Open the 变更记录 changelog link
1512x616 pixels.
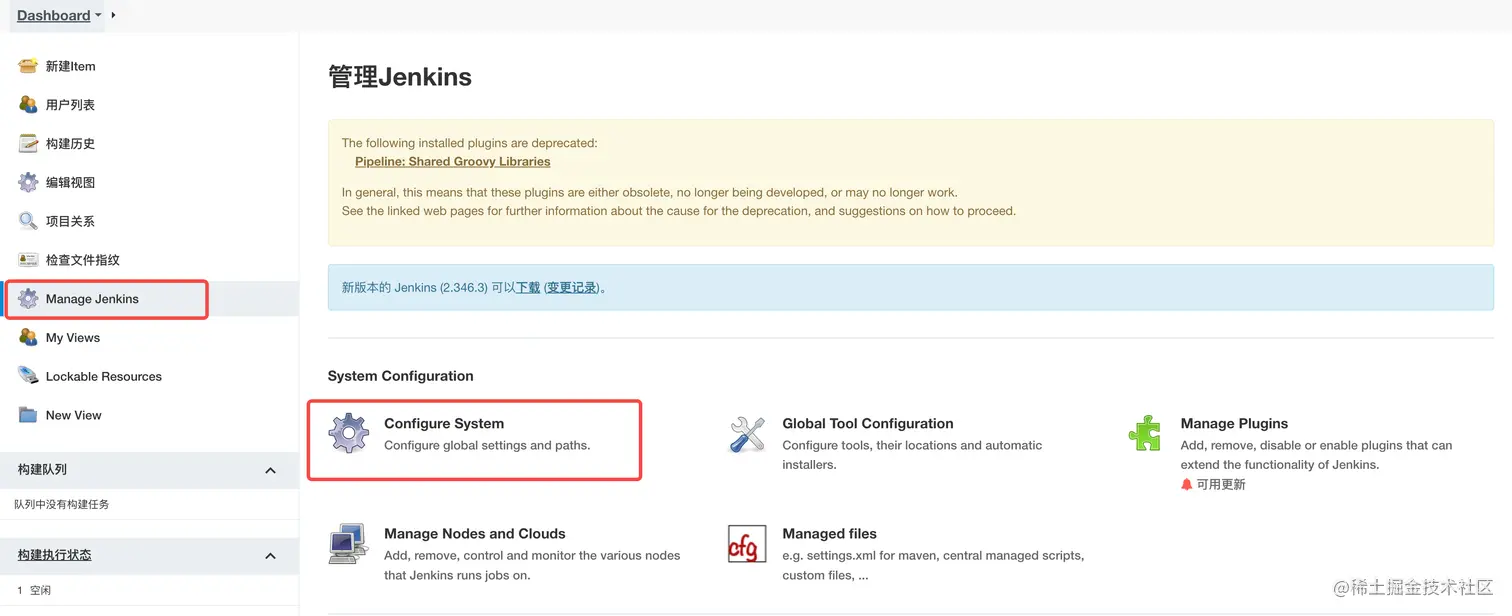pos(571,287)
